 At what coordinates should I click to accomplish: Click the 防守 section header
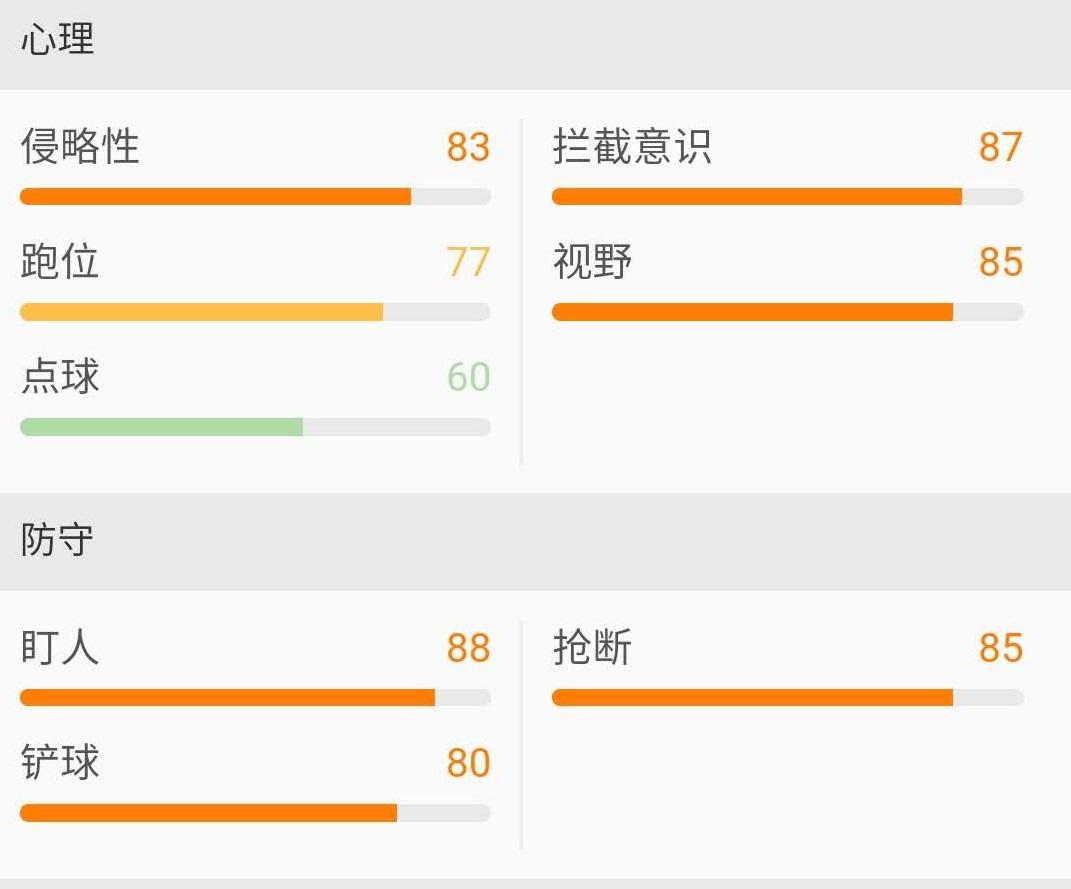click(58, 540)
